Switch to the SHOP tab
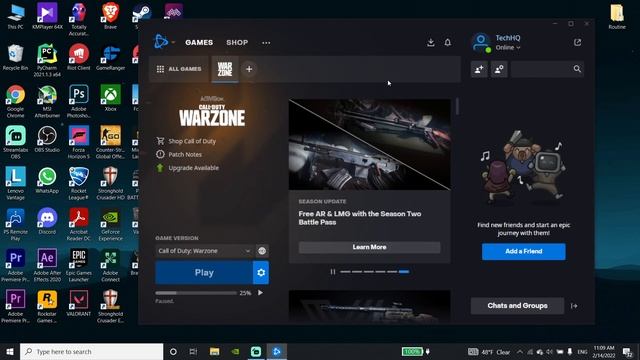The height and width of the screenshot is (360, 640). 237,42
